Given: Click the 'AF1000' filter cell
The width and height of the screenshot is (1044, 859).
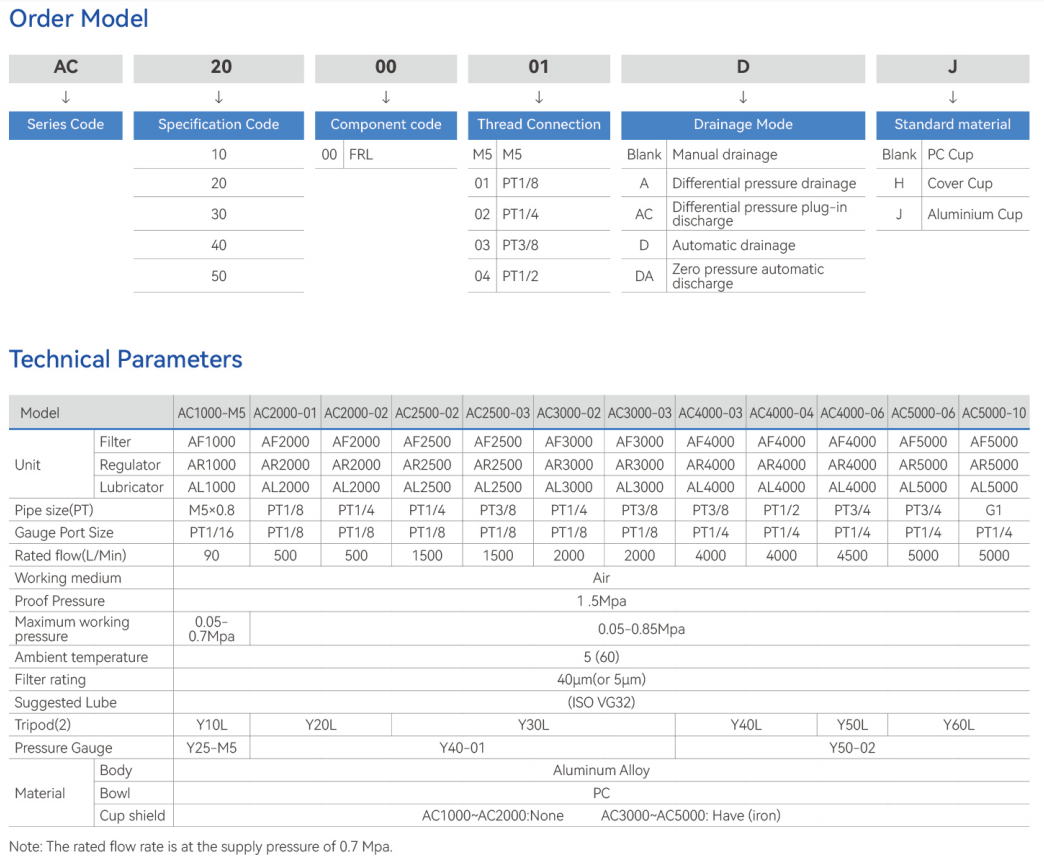Looking at the screenshot, I should coord(211,442).
